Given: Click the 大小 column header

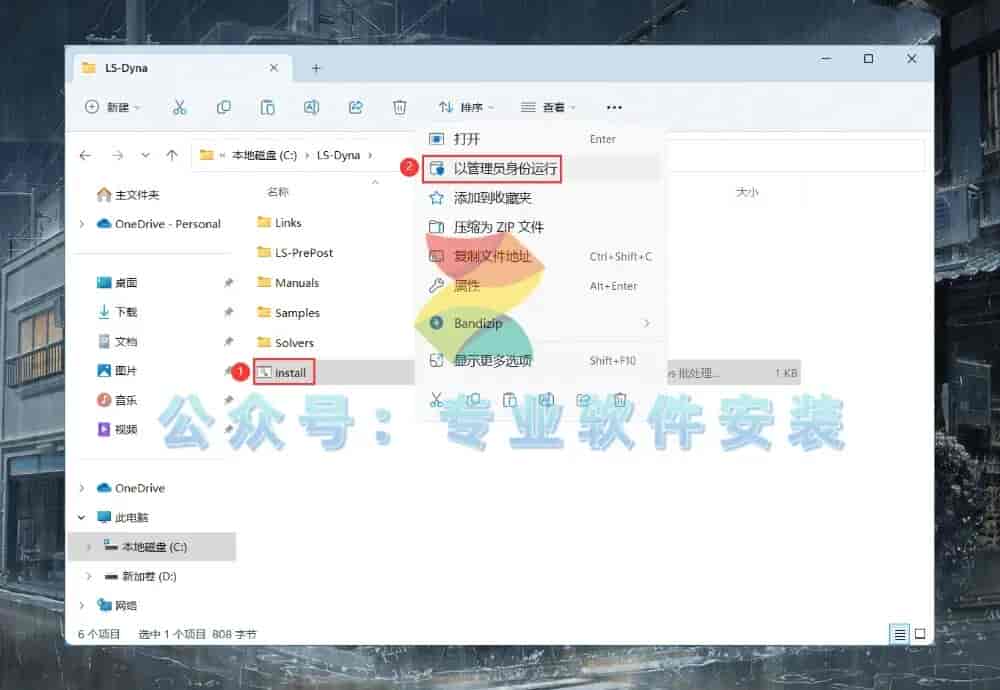Looking at the screenshot, I should click(x=747, y=191).
